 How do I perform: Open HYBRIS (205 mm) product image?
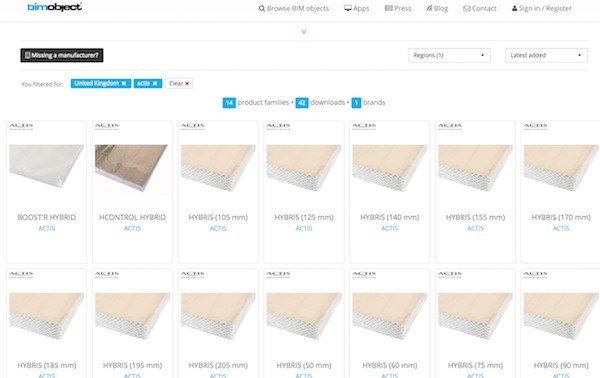pos(218,316)
